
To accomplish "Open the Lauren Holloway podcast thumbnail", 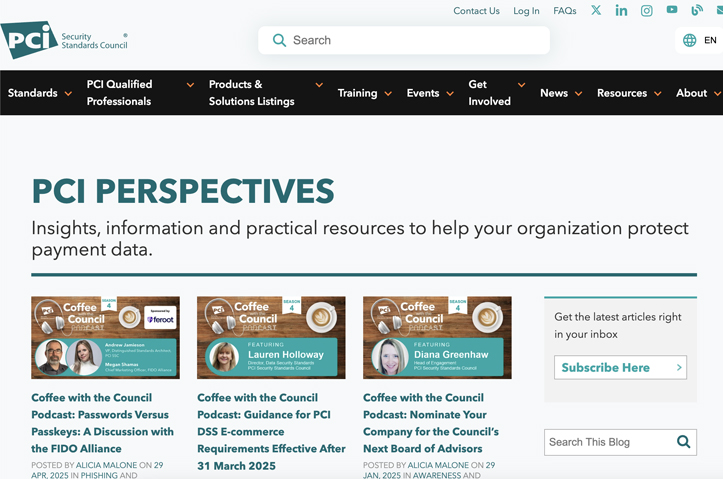I will pyautogui.click(x=271, y=337).
